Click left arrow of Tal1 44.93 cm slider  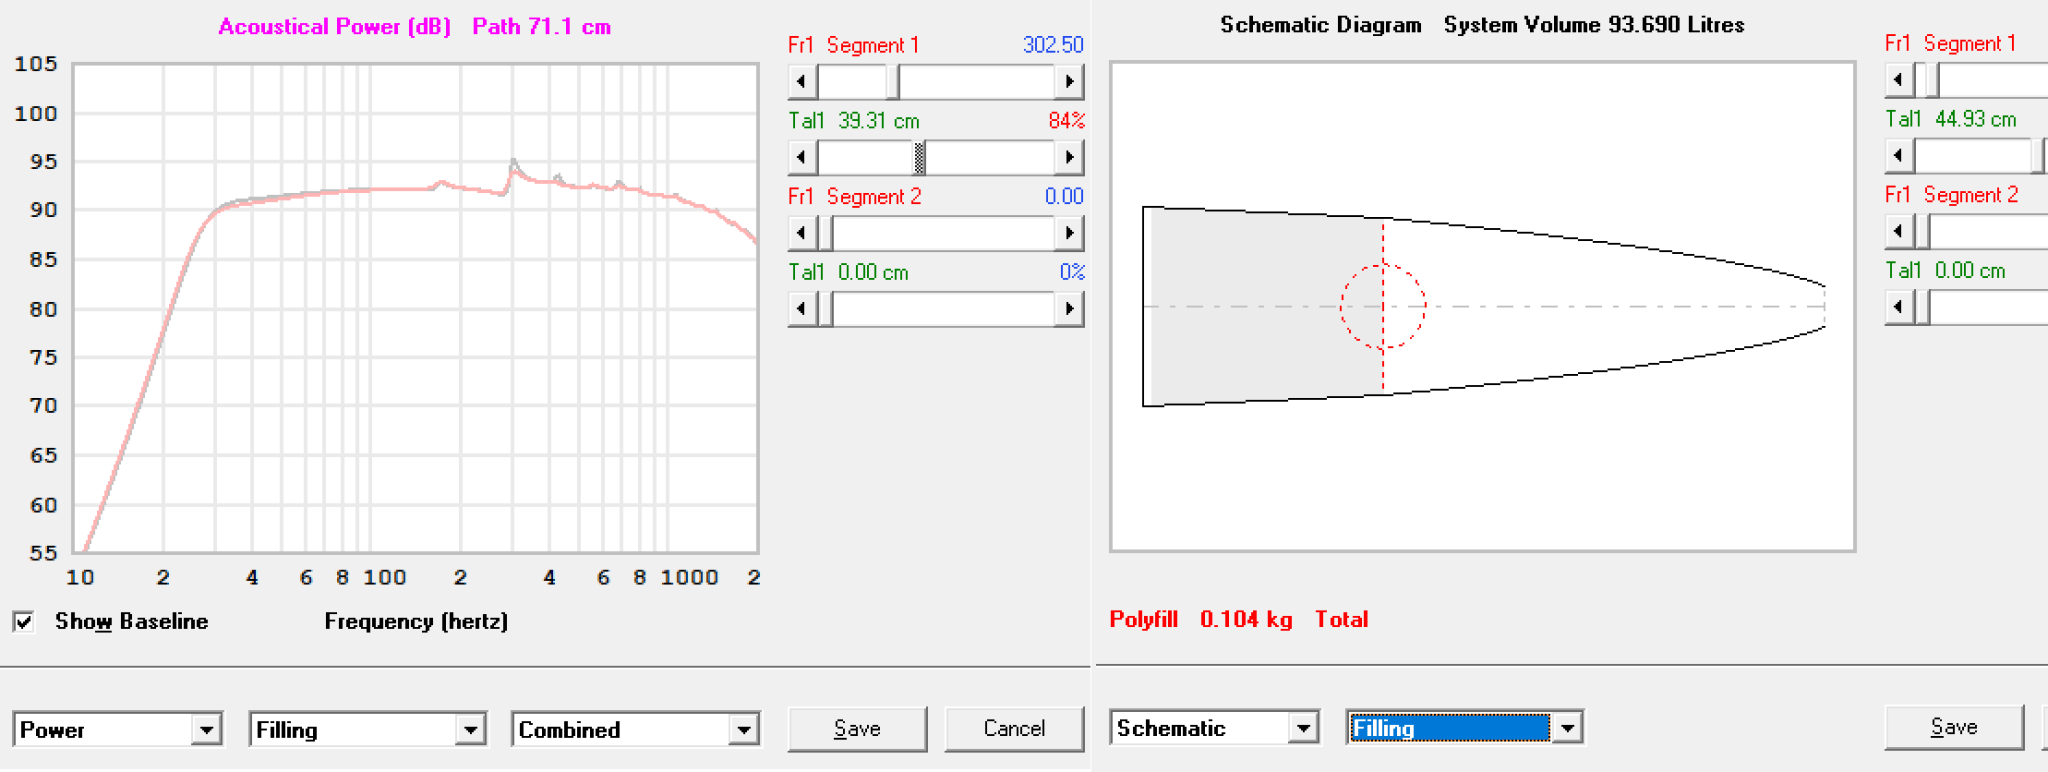(1899, 155)
